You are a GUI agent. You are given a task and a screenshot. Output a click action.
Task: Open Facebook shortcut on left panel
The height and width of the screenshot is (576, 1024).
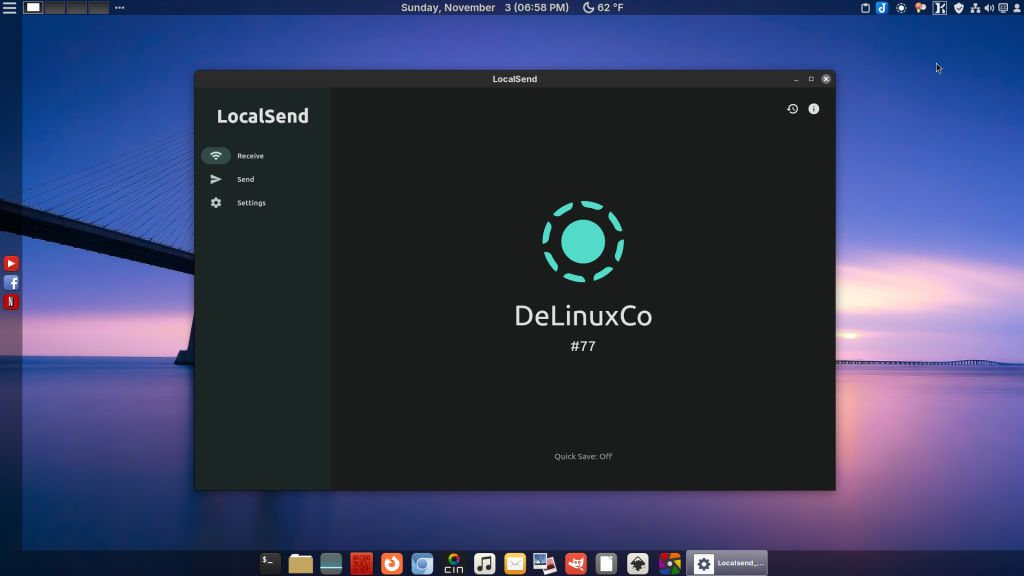(x=11, y=283)
